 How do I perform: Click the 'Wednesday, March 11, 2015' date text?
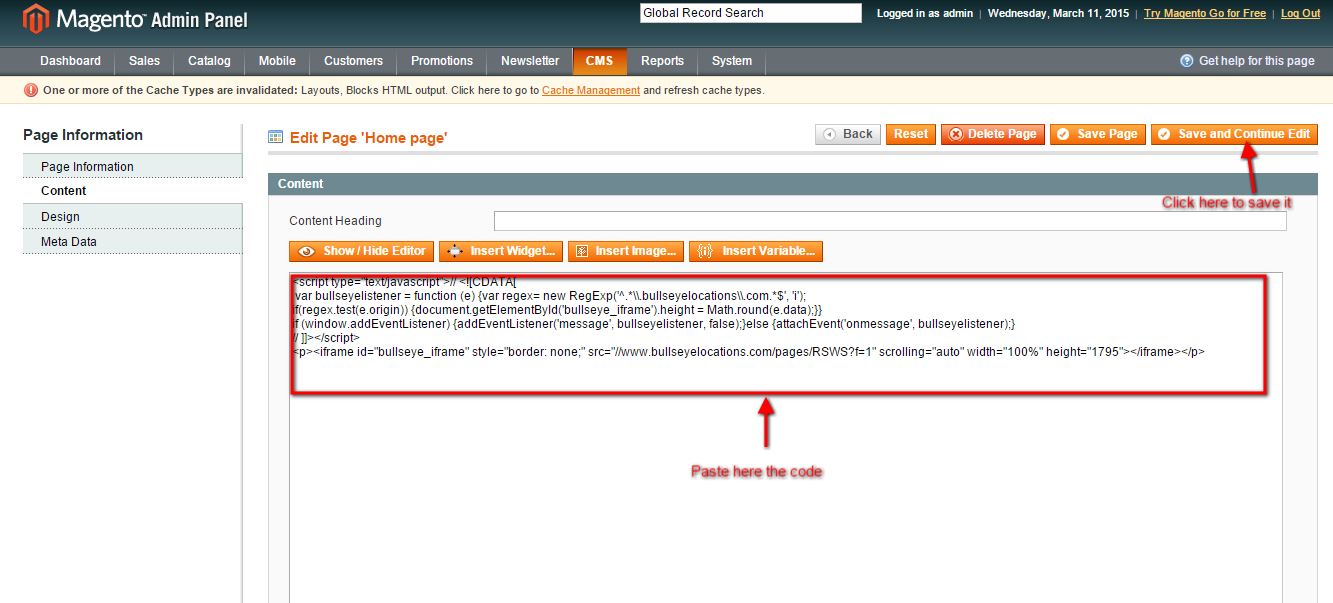point(1059,13)
